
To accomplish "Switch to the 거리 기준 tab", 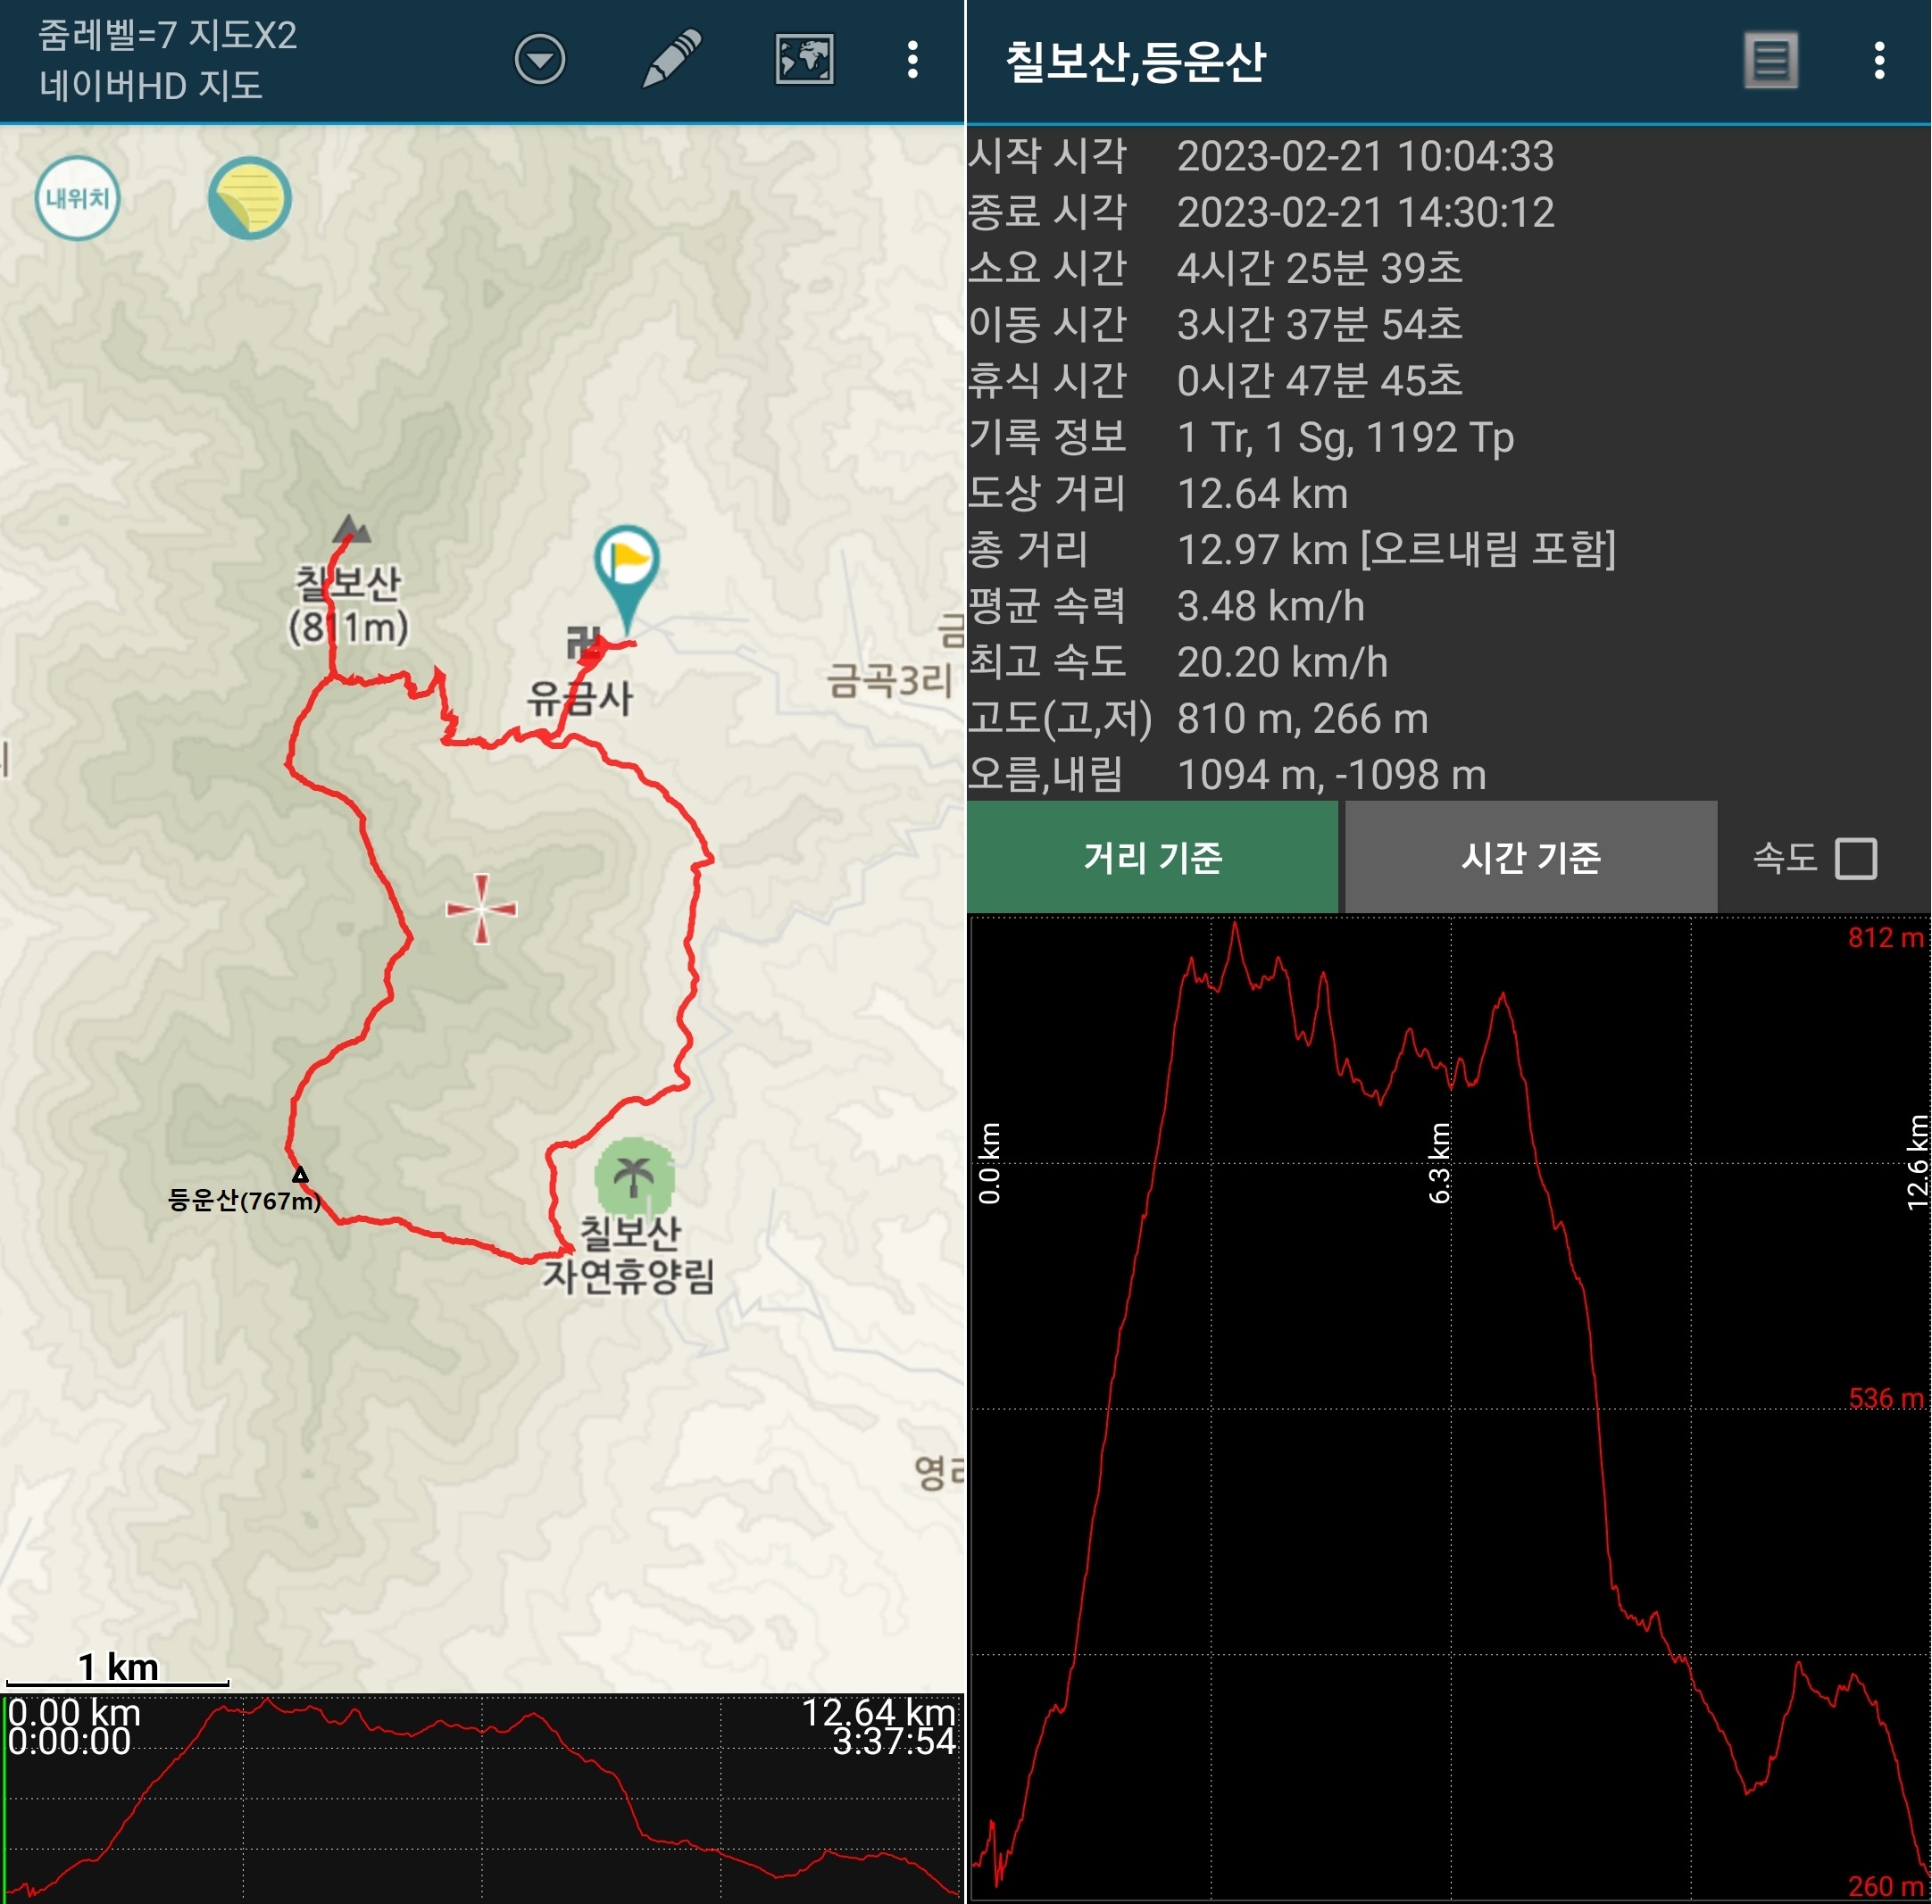I will [1152, 857].
